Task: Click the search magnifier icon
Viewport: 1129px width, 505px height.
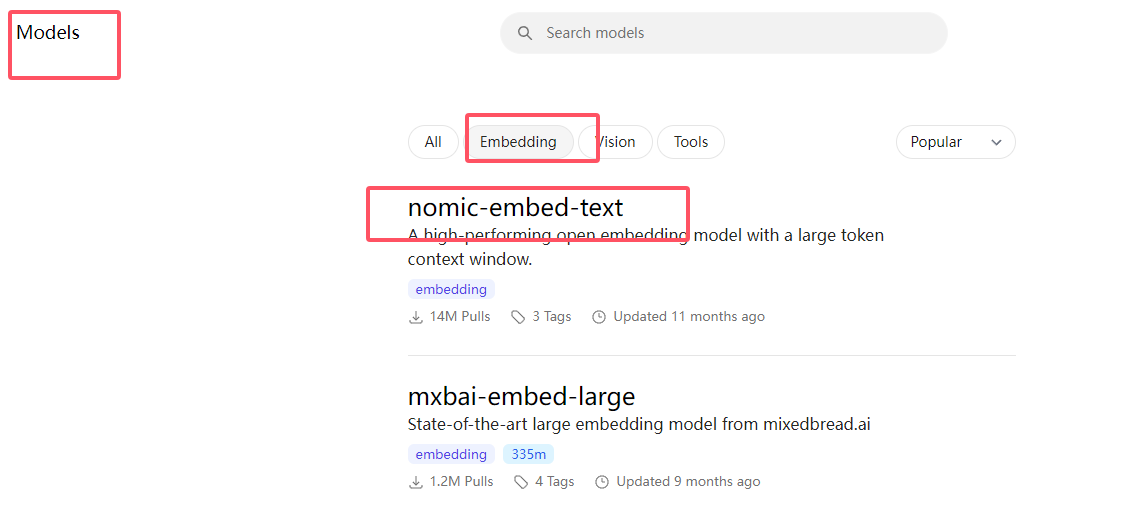Action: (525, 33)
